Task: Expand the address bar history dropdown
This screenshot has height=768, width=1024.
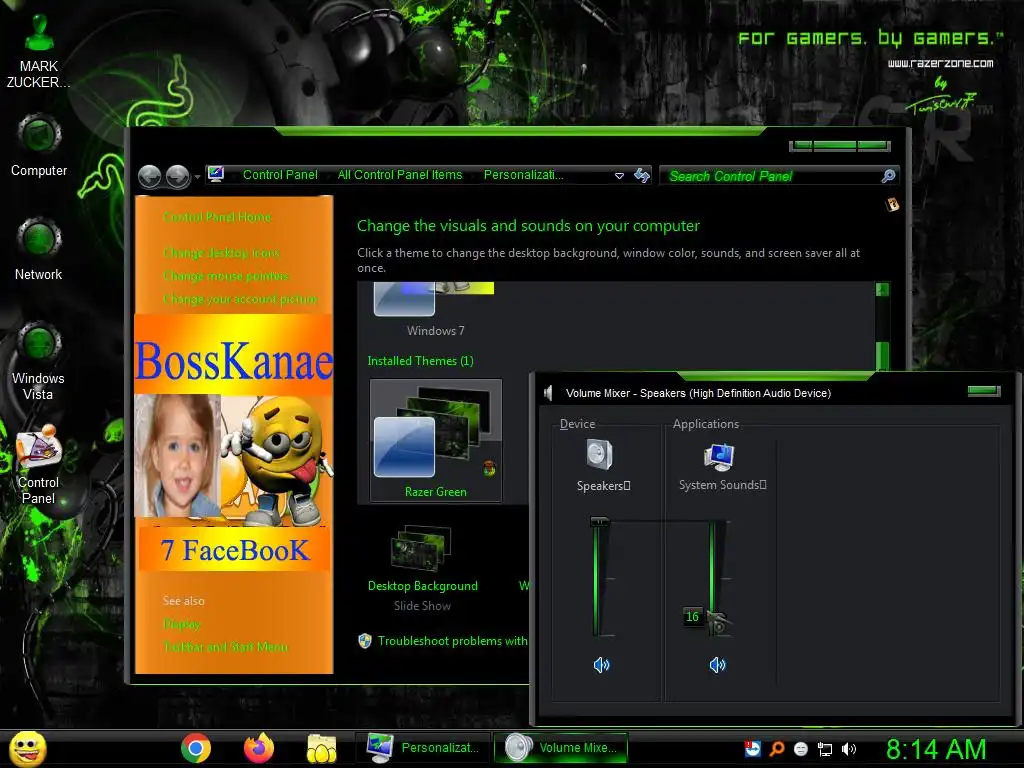Action: pyautogui.click(x=619, y=176)
